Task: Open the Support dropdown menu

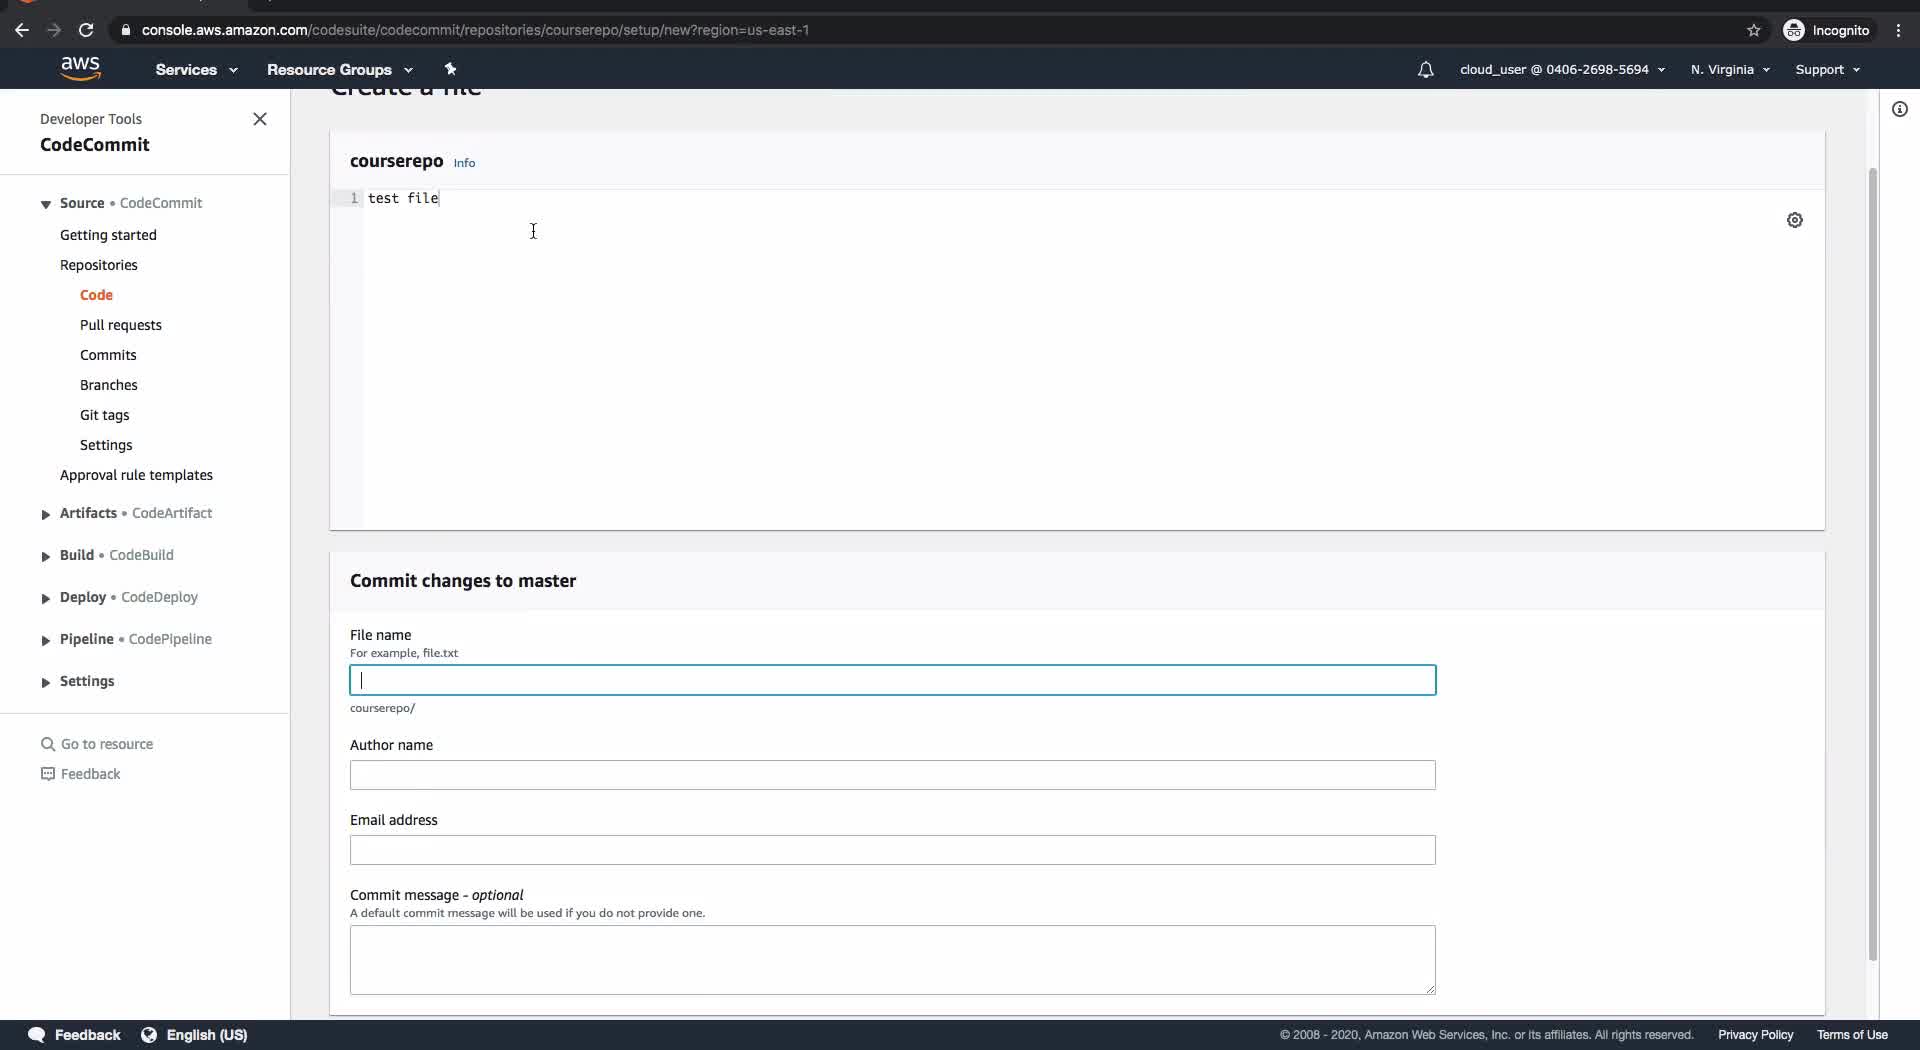Action: pyautogui.click(x=1827, y=69)
